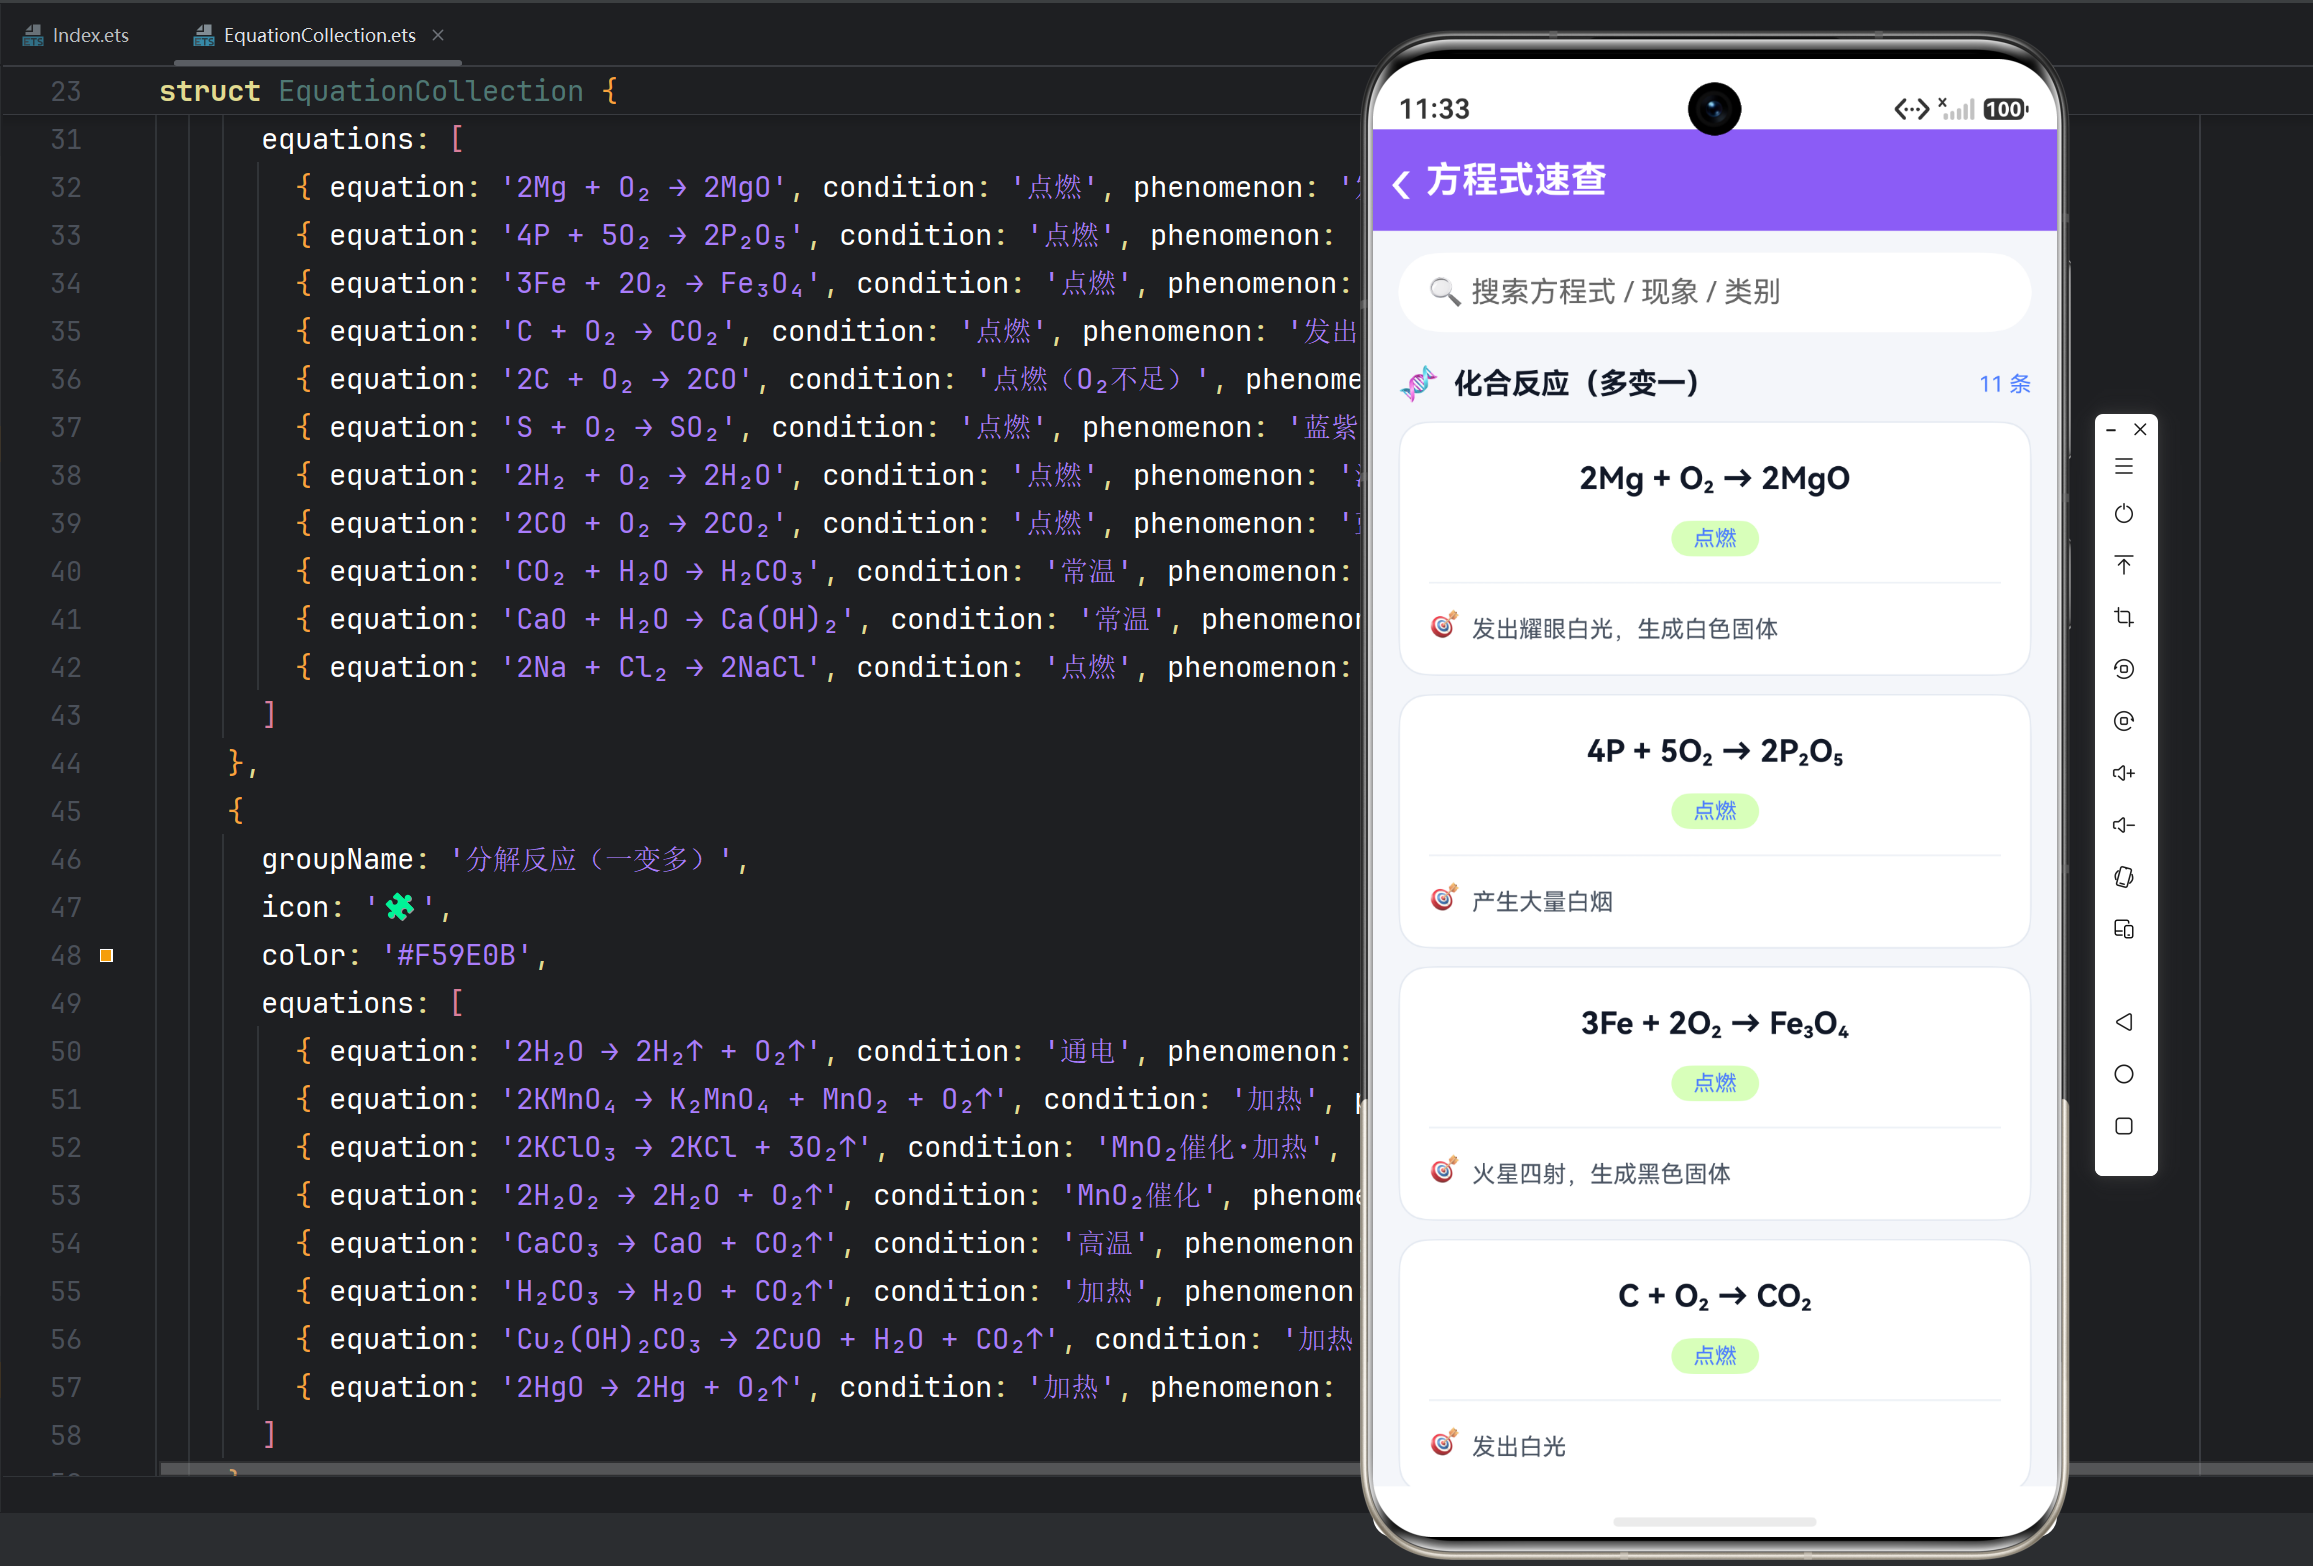2313x1566 pixels.
Task: Click the green puzzle emoji on line 47
Action: tap(399, 907)
